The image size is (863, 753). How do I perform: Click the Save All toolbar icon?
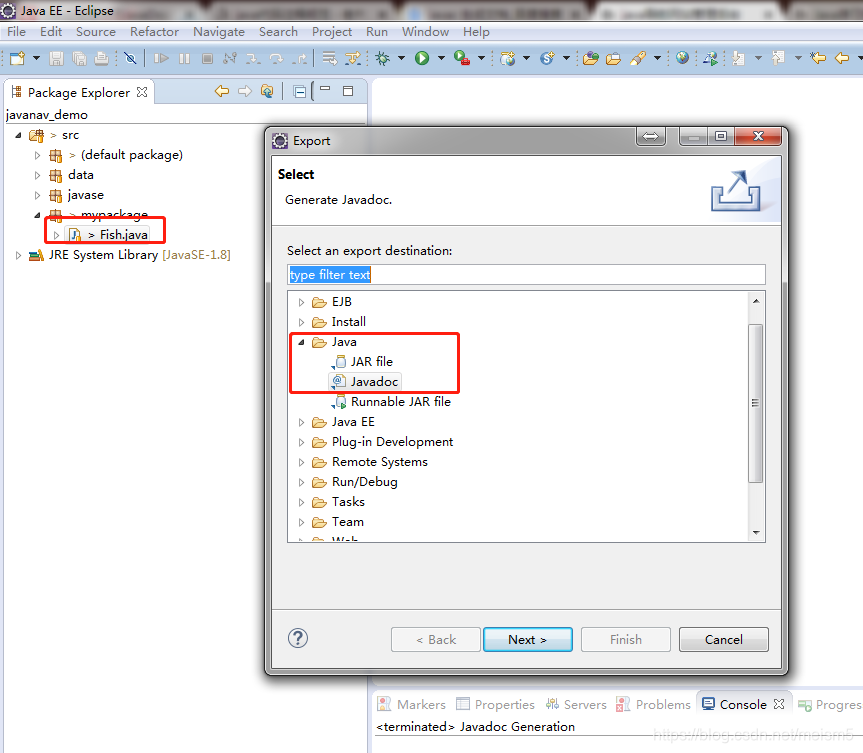(79, 58)
